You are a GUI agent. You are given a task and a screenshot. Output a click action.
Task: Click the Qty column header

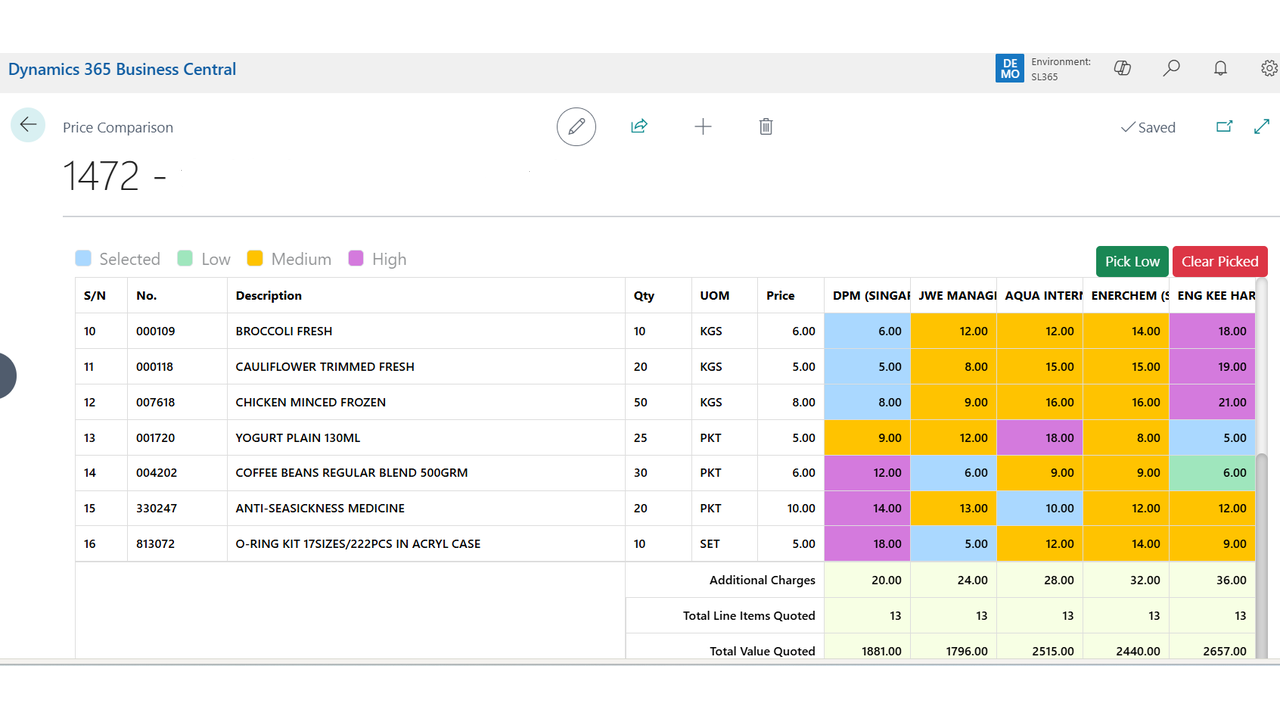coord(658,295)
